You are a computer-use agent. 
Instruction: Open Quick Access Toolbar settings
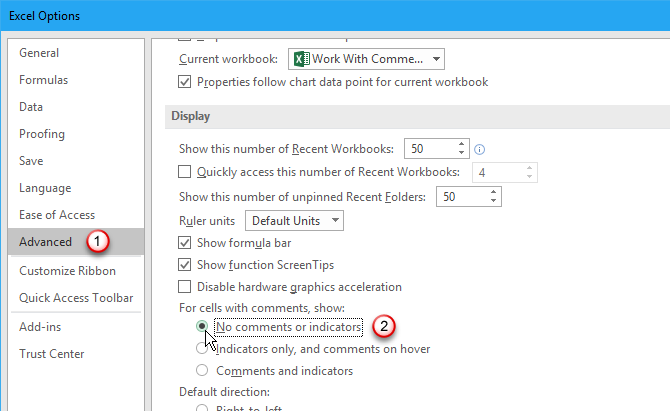76,298
